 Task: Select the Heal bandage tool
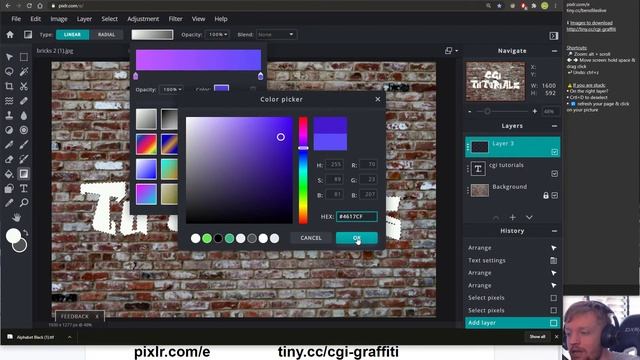pos(24,101)
